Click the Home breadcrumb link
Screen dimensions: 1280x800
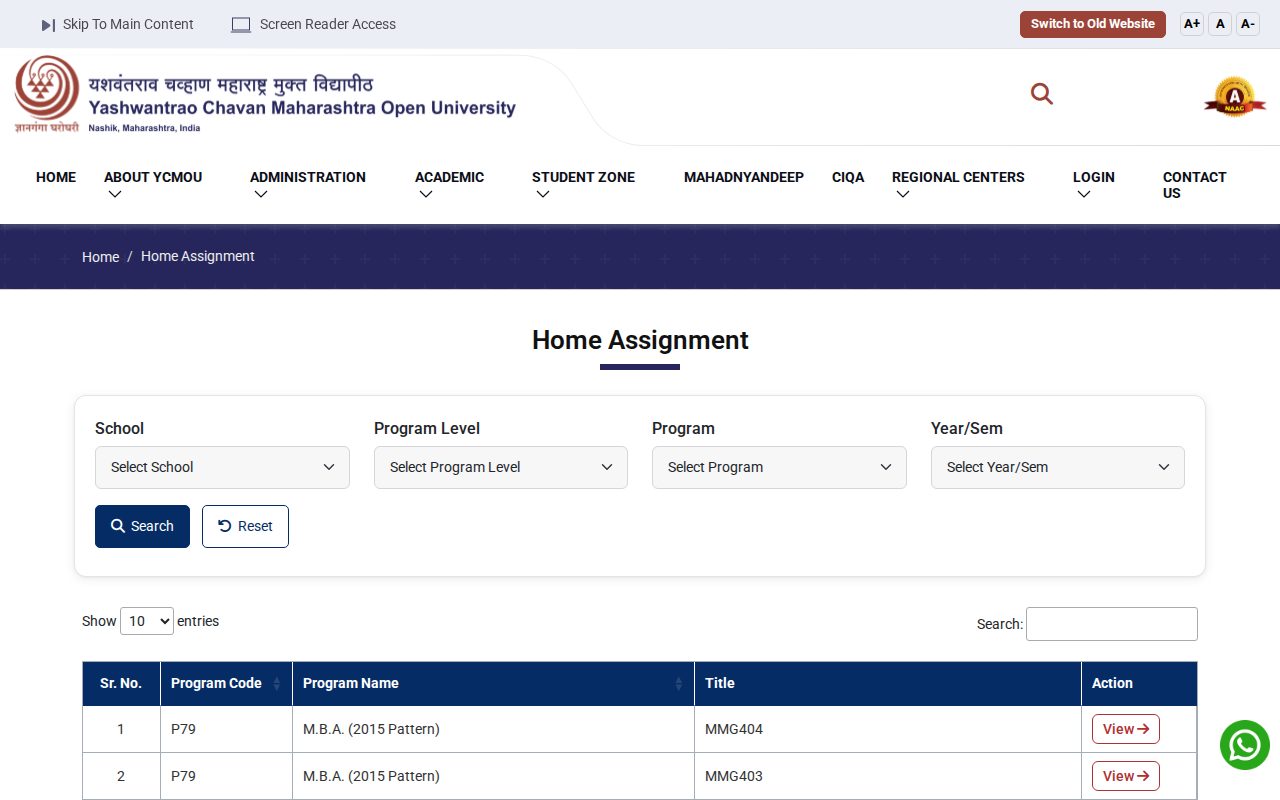[x=100, y=257]
